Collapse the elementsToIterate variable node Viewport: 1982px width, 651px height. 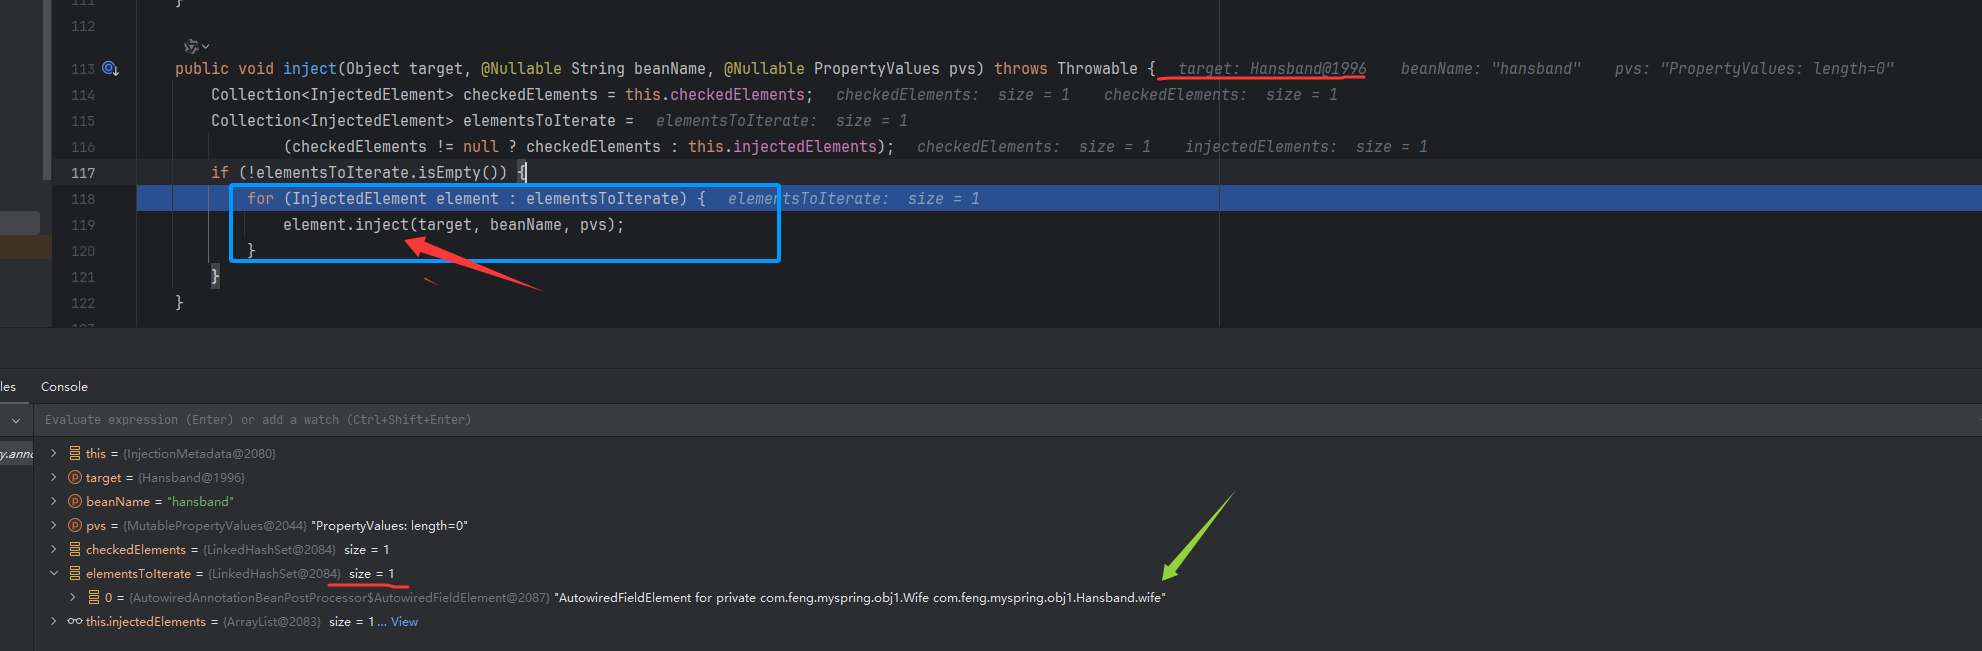click(x=54, y=574)
